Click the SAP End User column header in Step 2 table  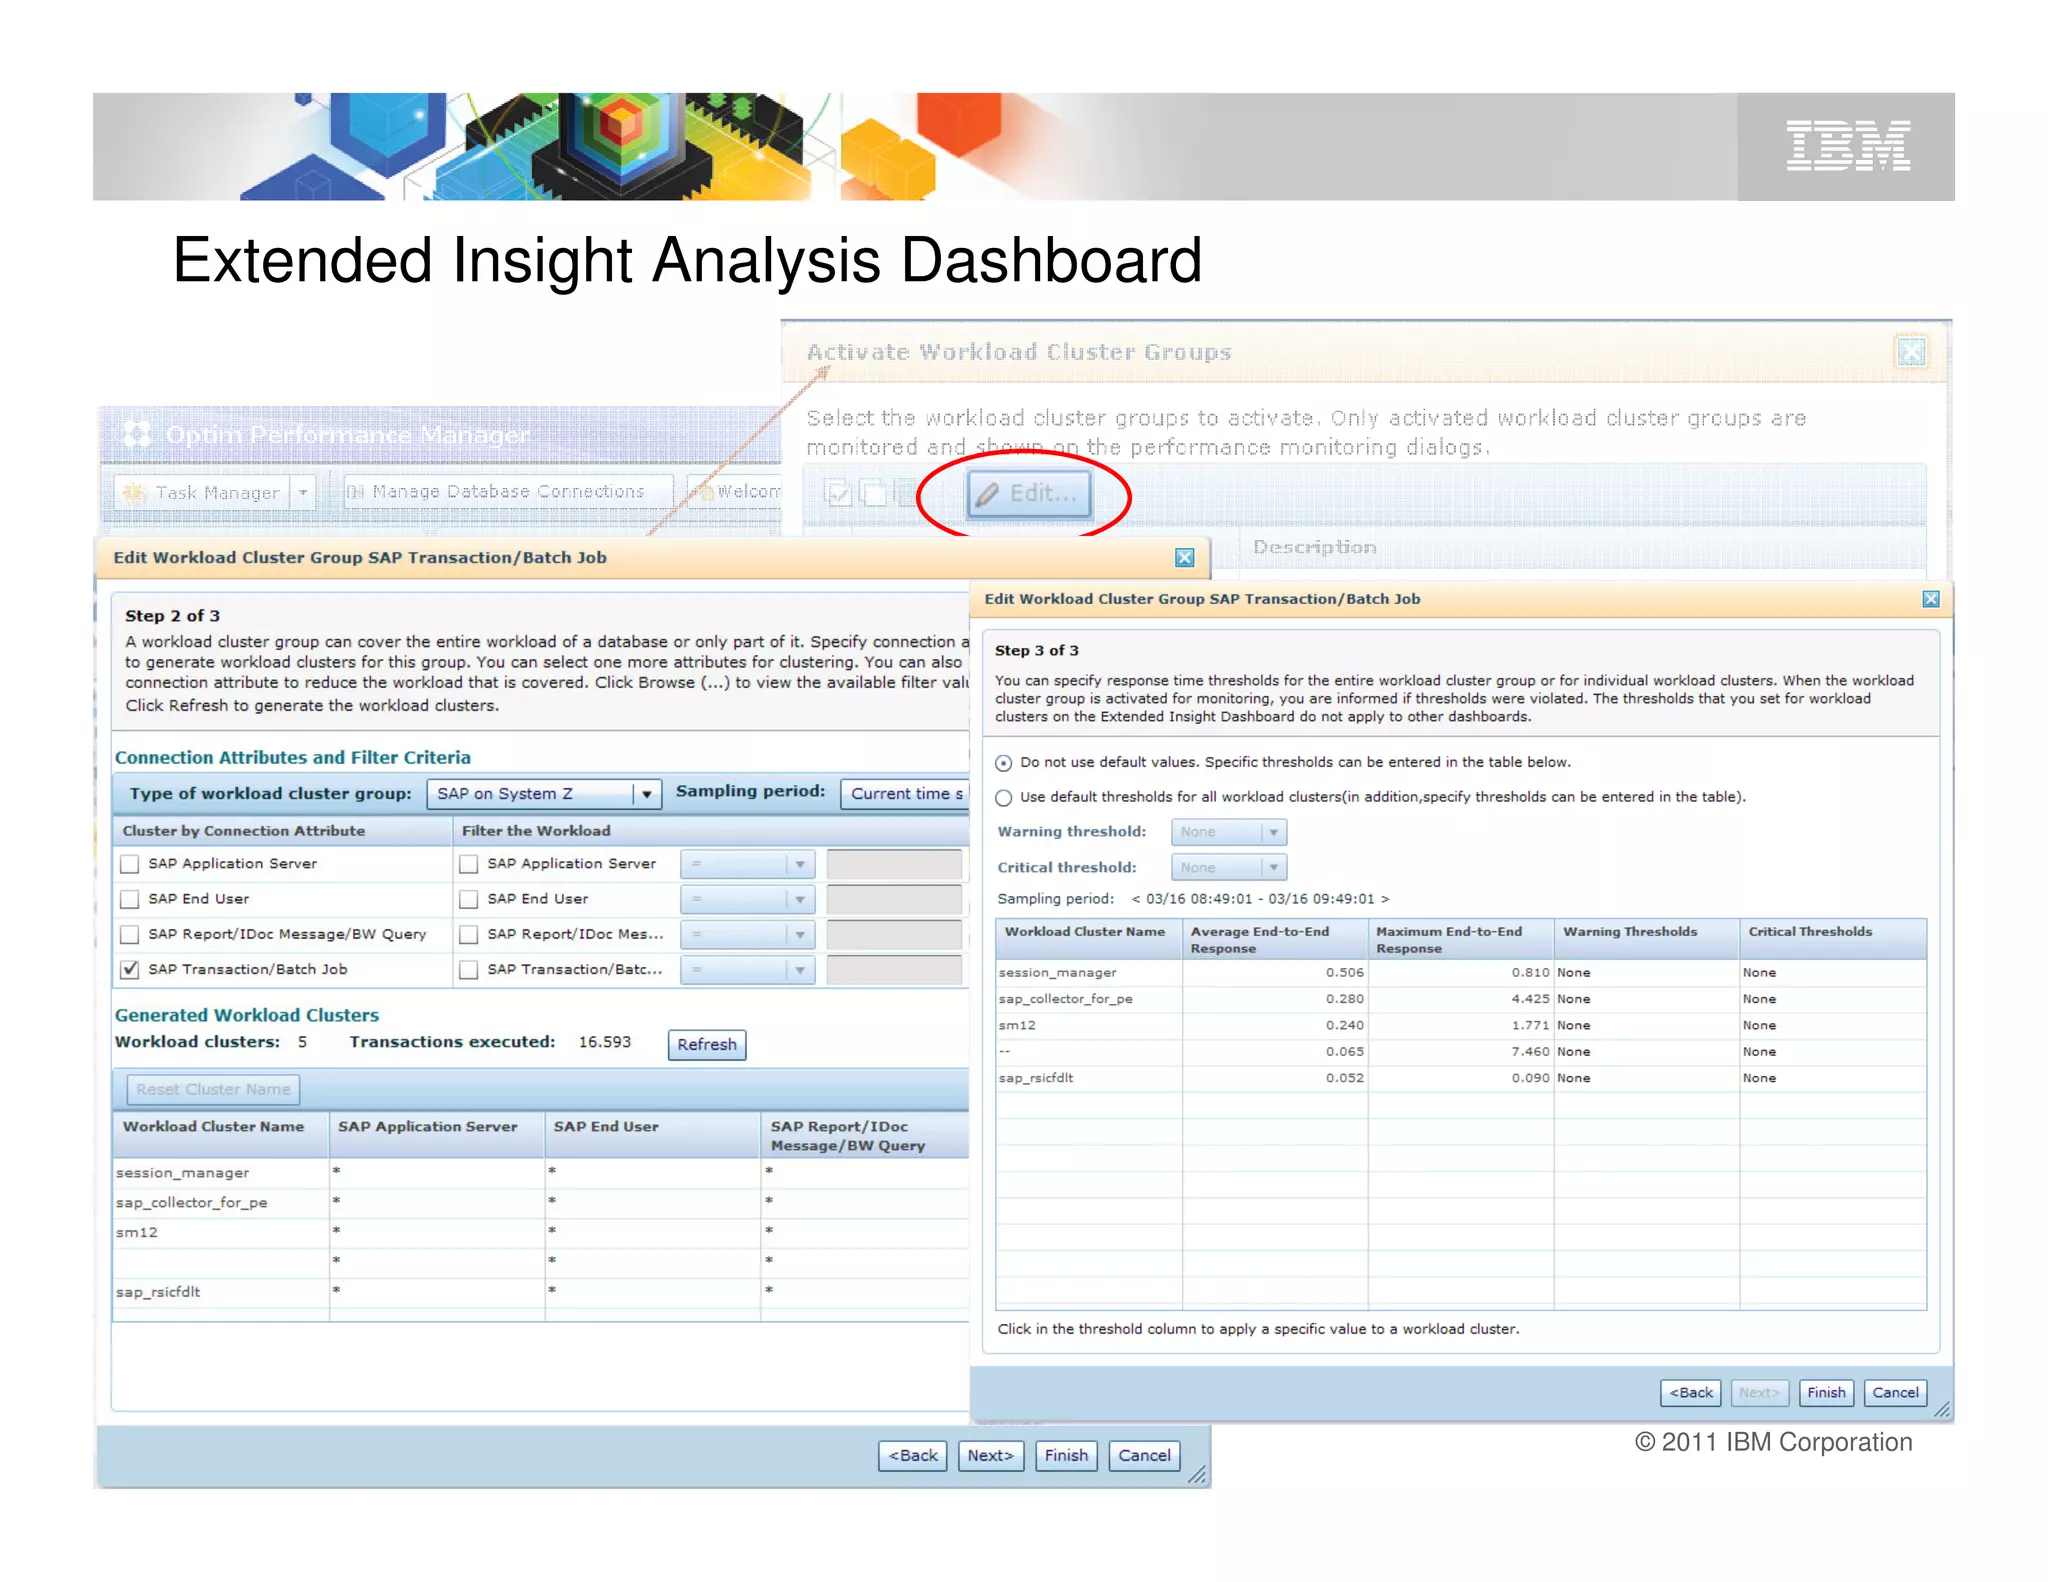click(x=653, y=1135)
